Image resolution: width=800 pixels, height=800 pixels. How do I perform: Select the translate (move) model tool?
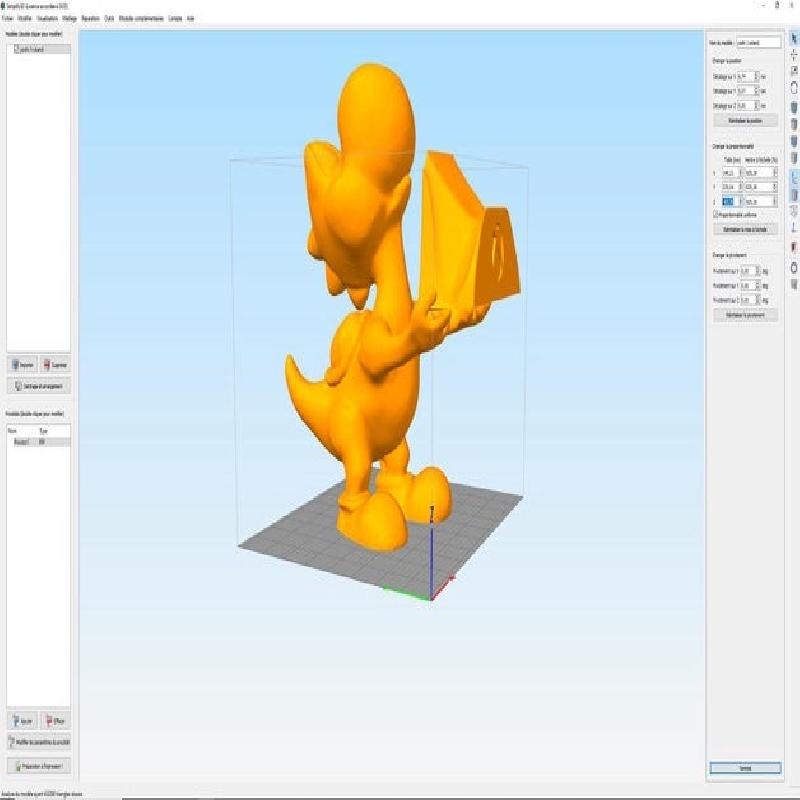793,55
